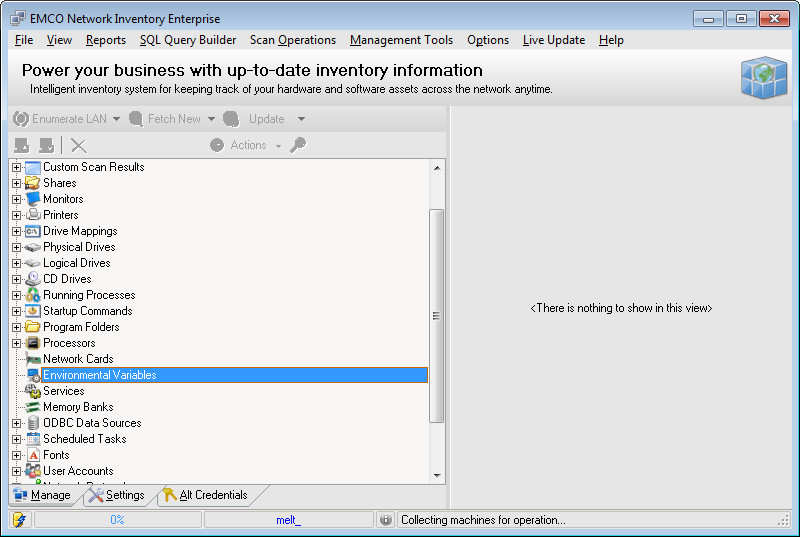The image size is (800, 537).
Task: Switch to the Alt Credentials tab
Action: (206, 495)
